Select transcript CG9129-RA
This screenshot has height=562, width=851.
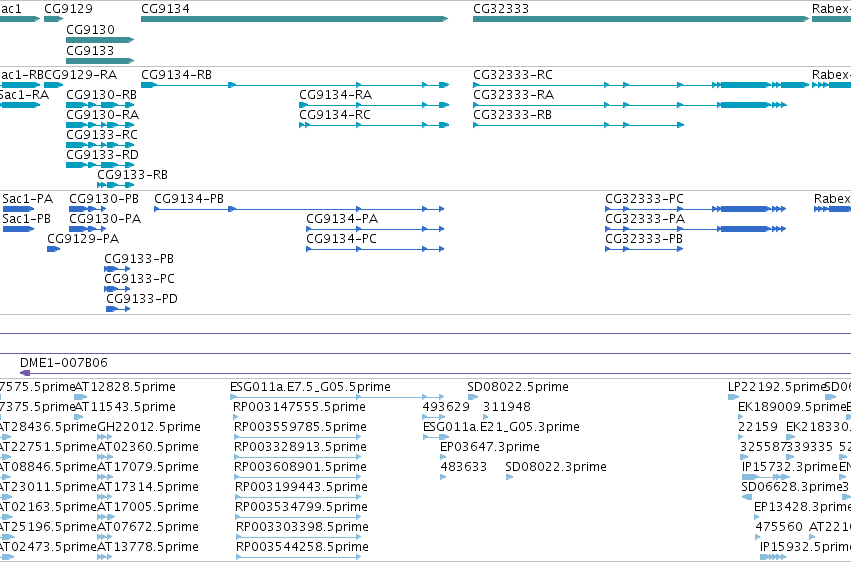click(x=80, y=75)
